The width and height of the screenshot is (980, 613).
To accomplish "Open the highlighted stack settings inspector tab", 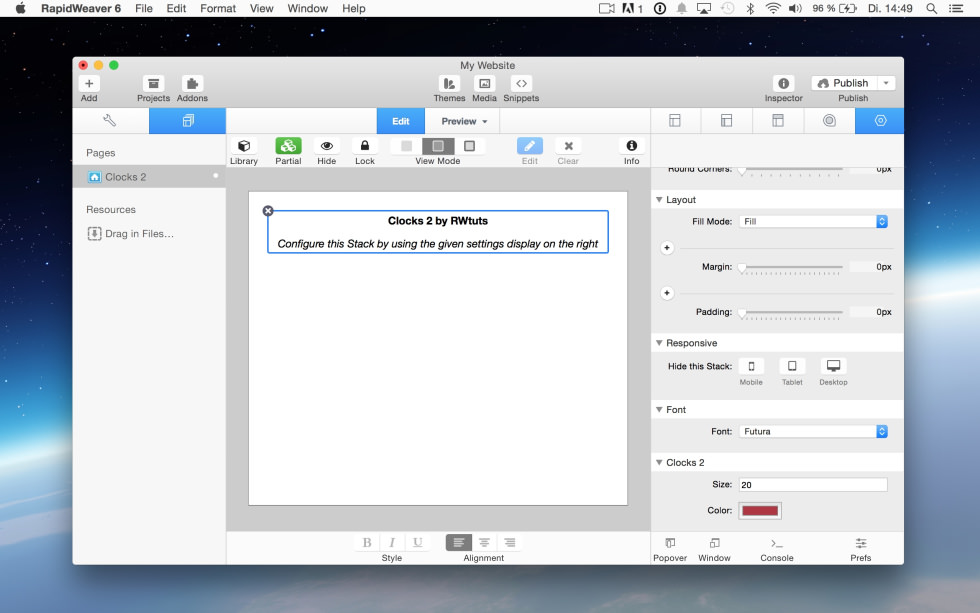I will 880,121.
